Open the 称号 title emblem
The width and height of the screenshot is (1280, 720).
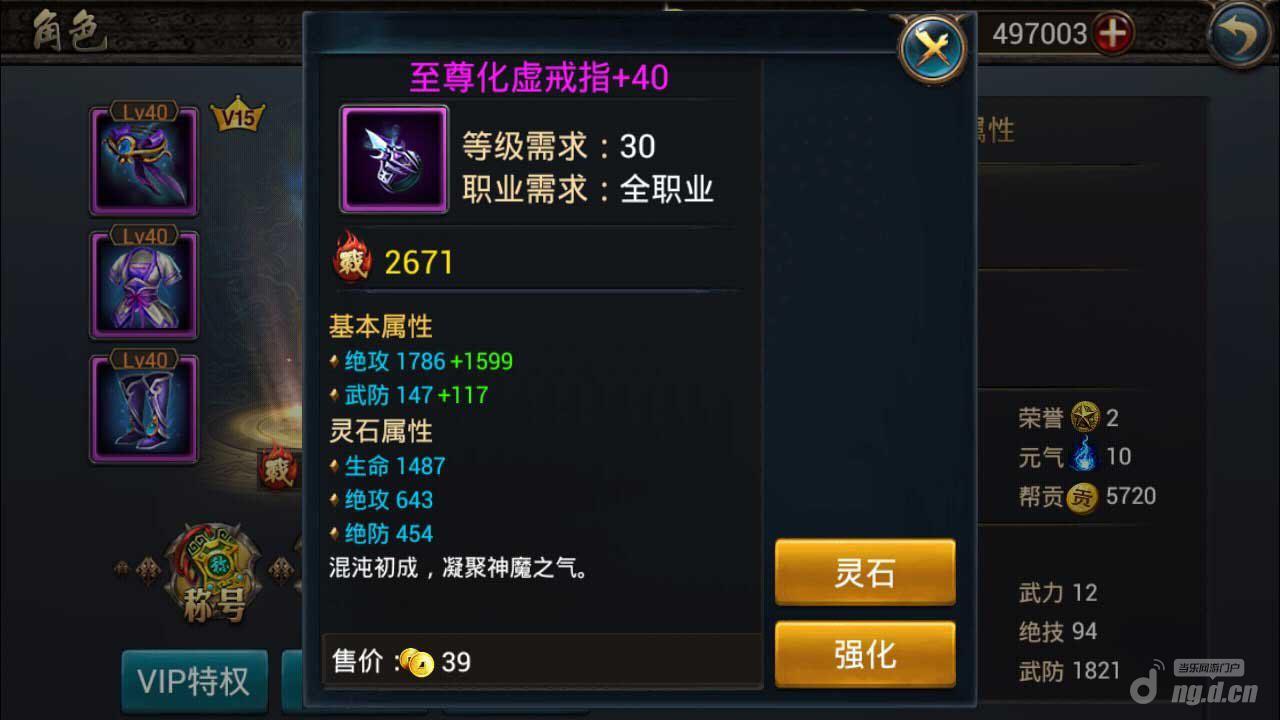click(x=213, y=573)
